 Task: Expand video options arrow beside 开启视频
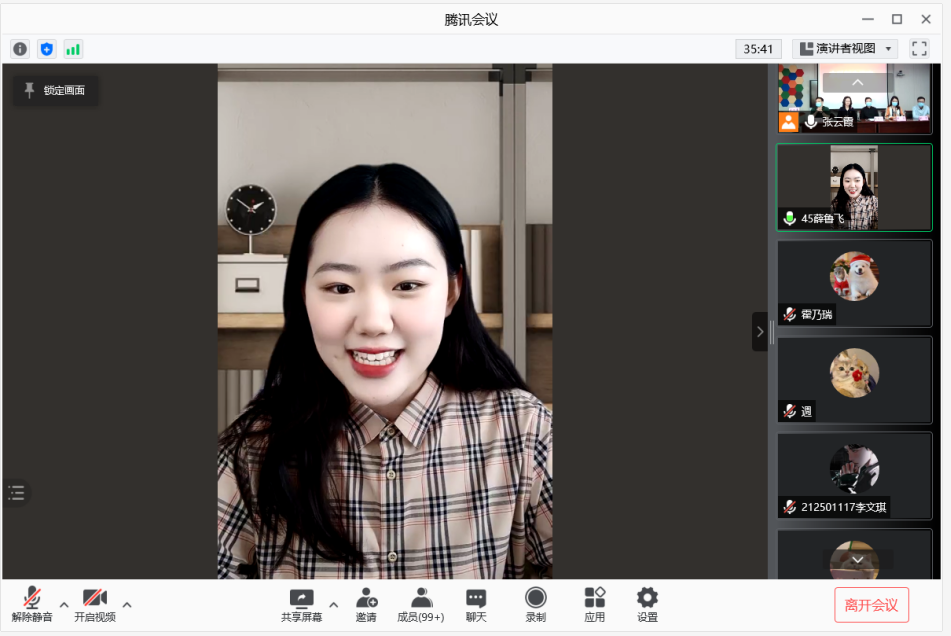point(127,604)
